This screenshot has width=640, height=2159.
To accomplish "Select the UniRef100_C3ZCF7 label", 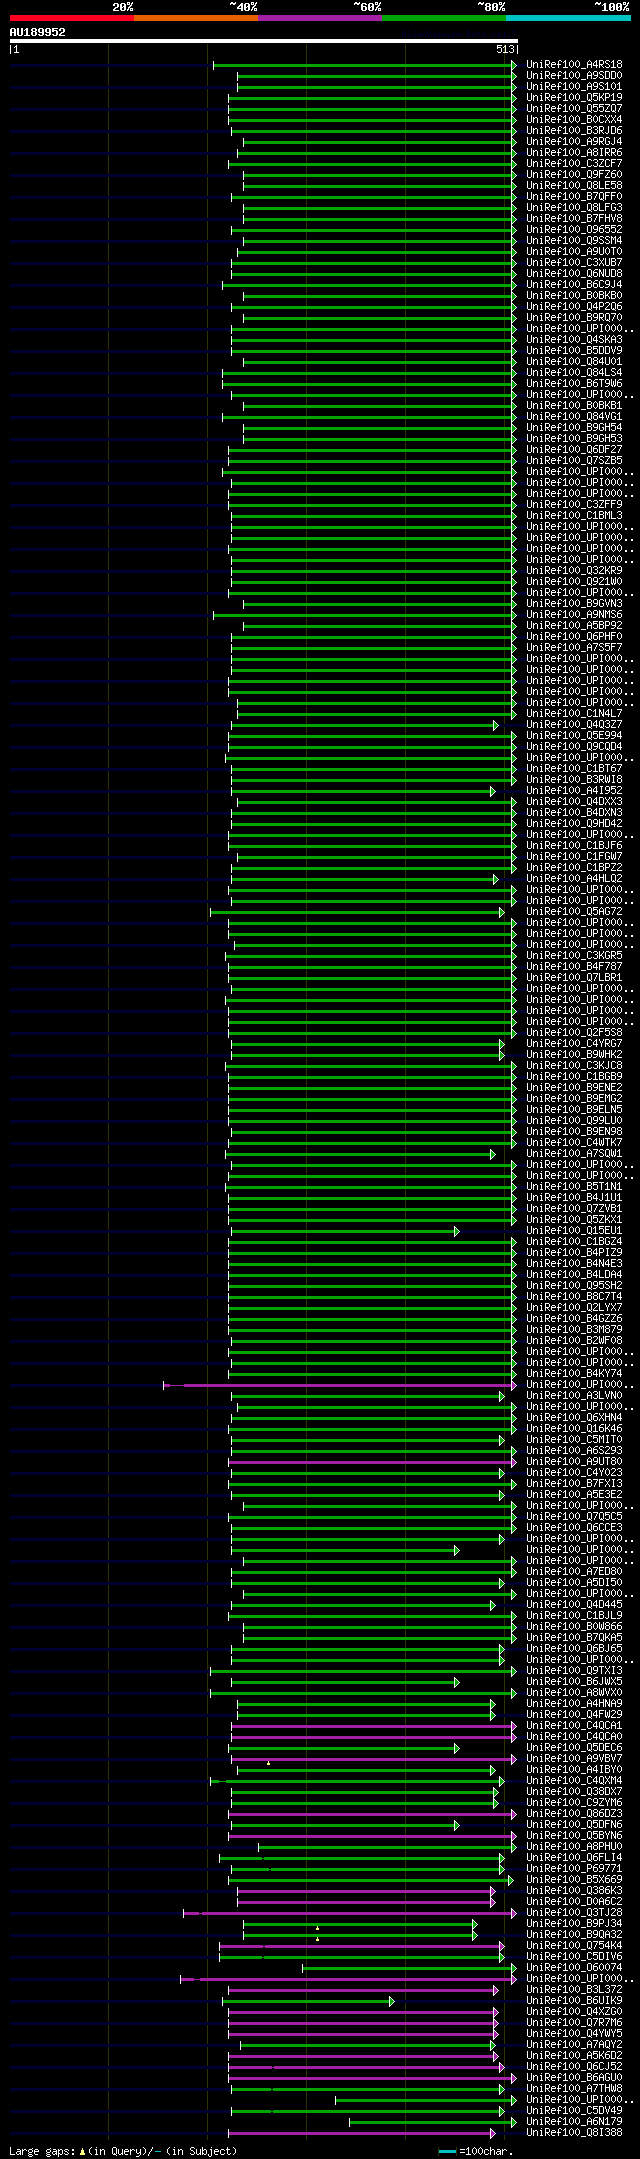I will [574, 164].
